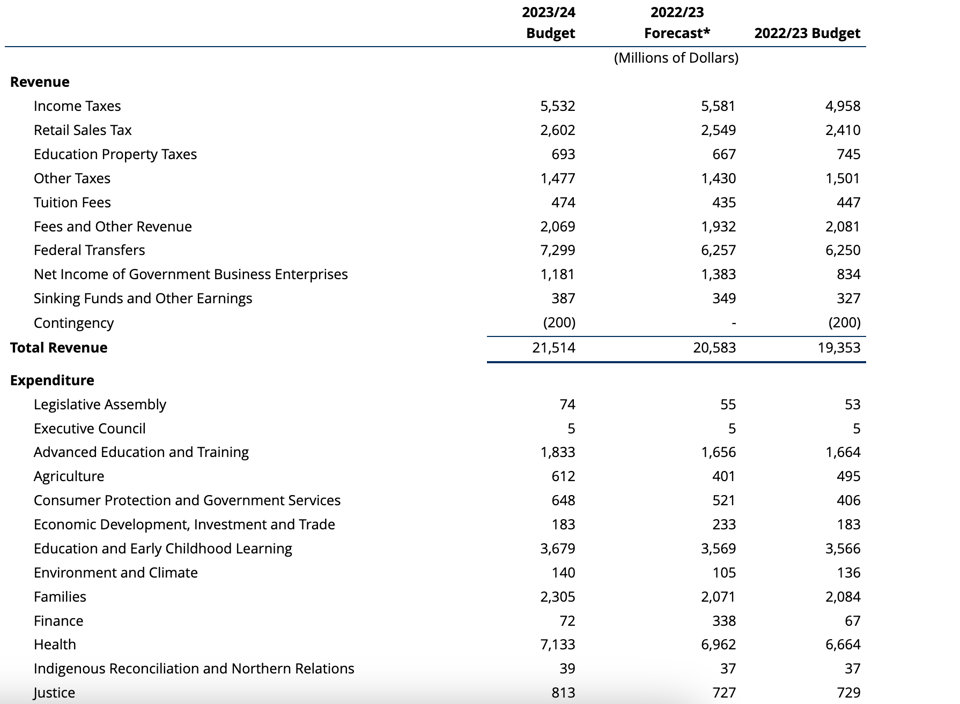
Task: Click 'Sinking Funds and Other Earnings'
Action: click(x=143, y=298)
